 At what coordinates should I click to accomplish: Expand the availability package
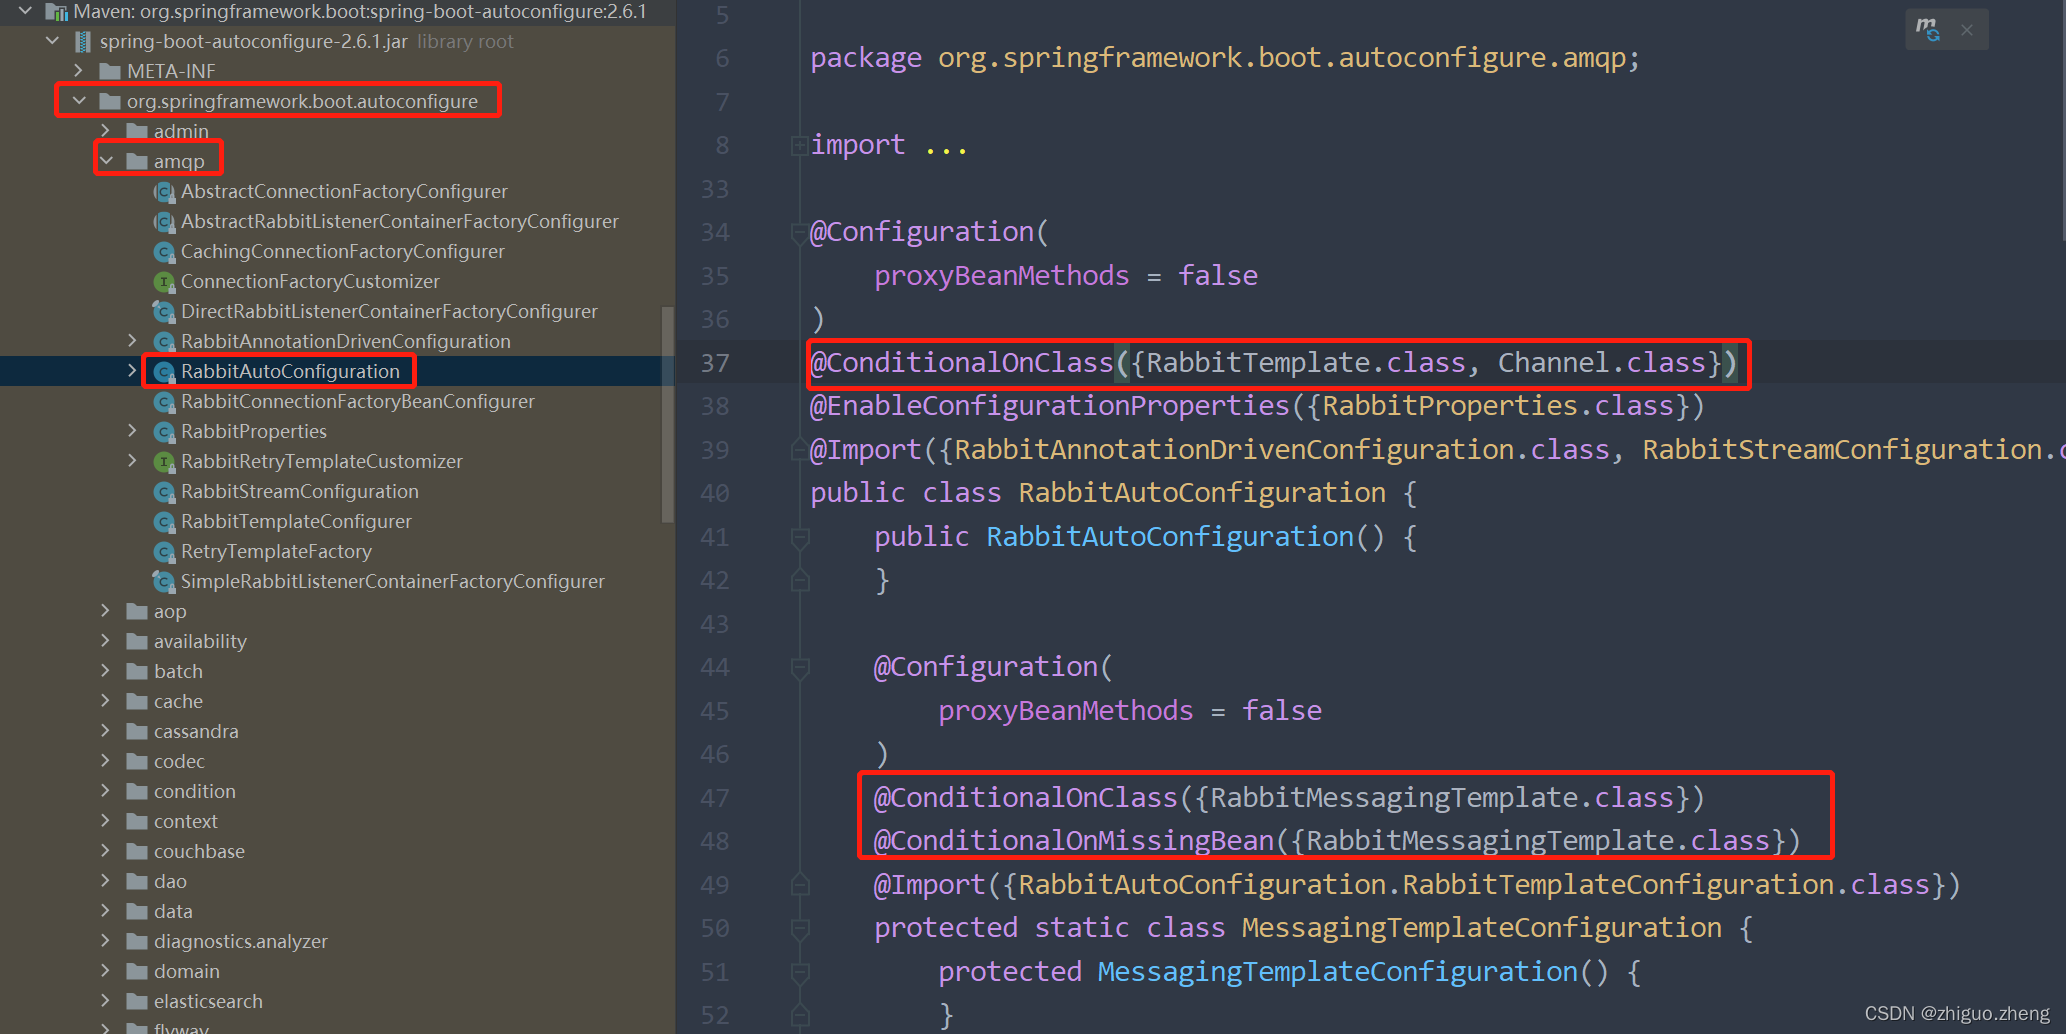click(x=106, y=641)
